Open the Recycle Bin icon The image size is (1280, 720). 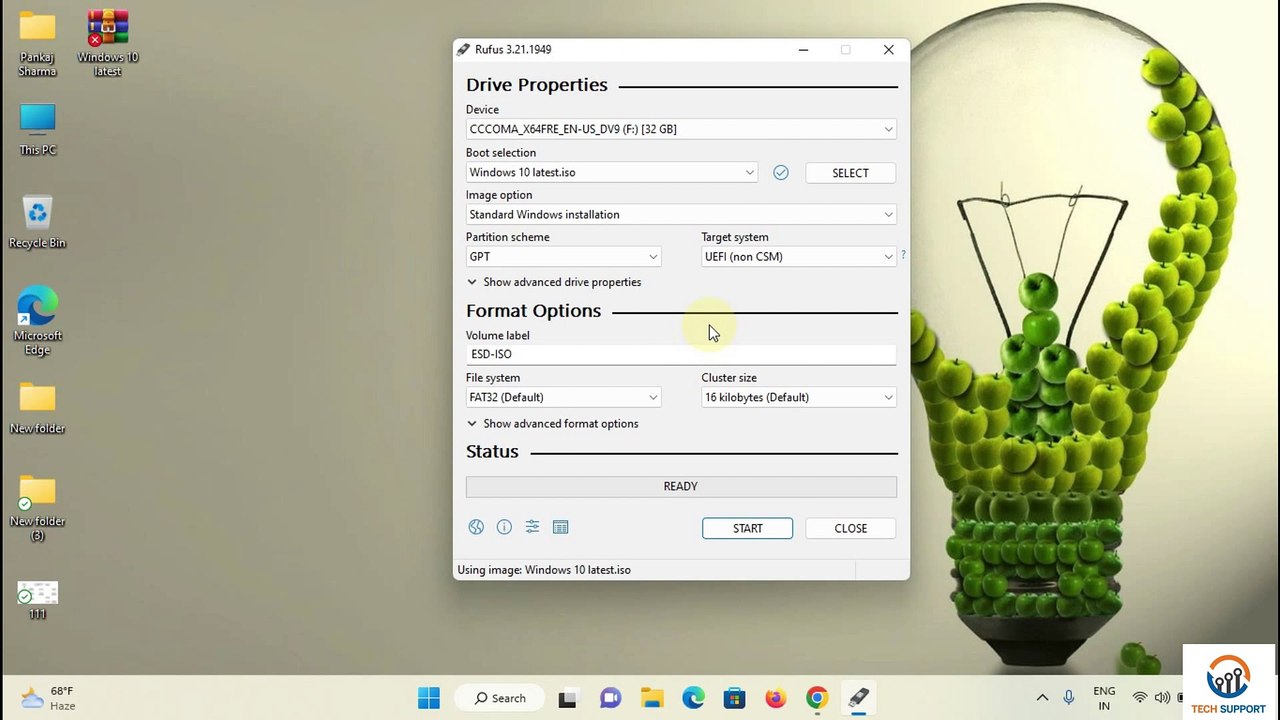pos(37,221)
